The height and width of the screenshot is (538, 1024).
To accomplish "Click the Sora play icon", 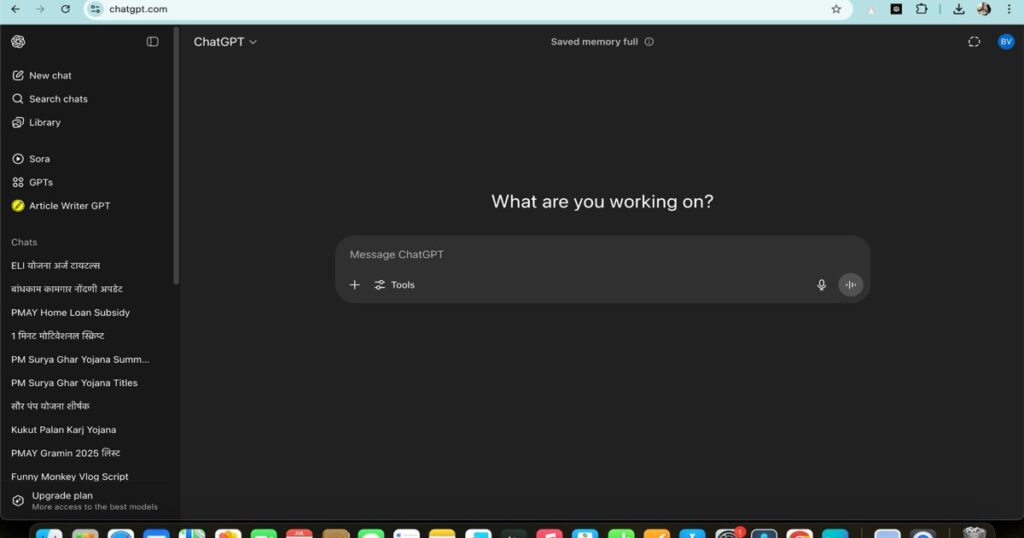I will (x=18, y=159).
